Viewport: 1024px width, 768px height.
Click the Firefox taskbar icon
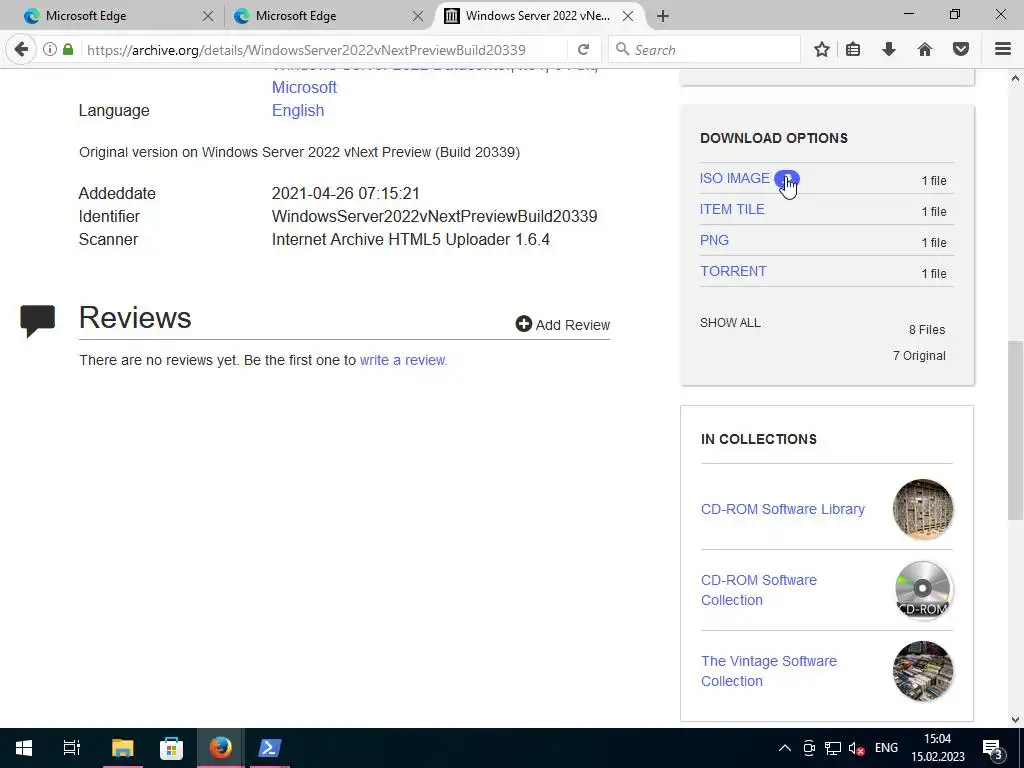point(220,748)
